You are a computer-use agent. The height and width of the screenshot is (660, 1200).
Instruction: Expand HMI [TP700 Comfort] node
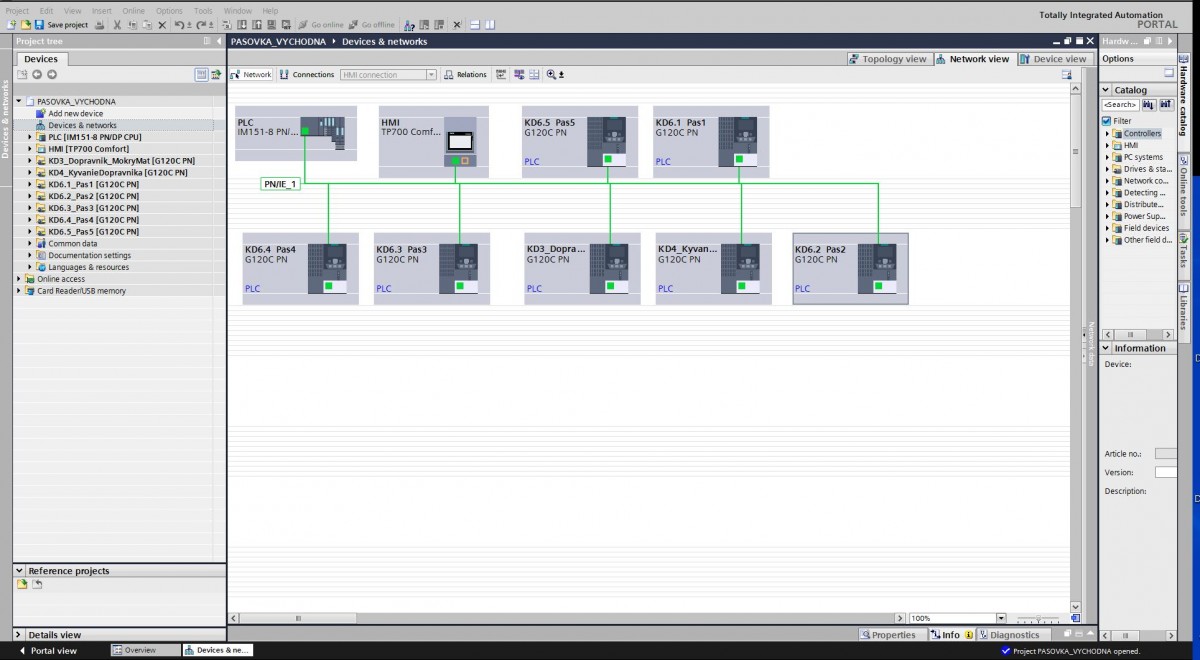(30, 149)
